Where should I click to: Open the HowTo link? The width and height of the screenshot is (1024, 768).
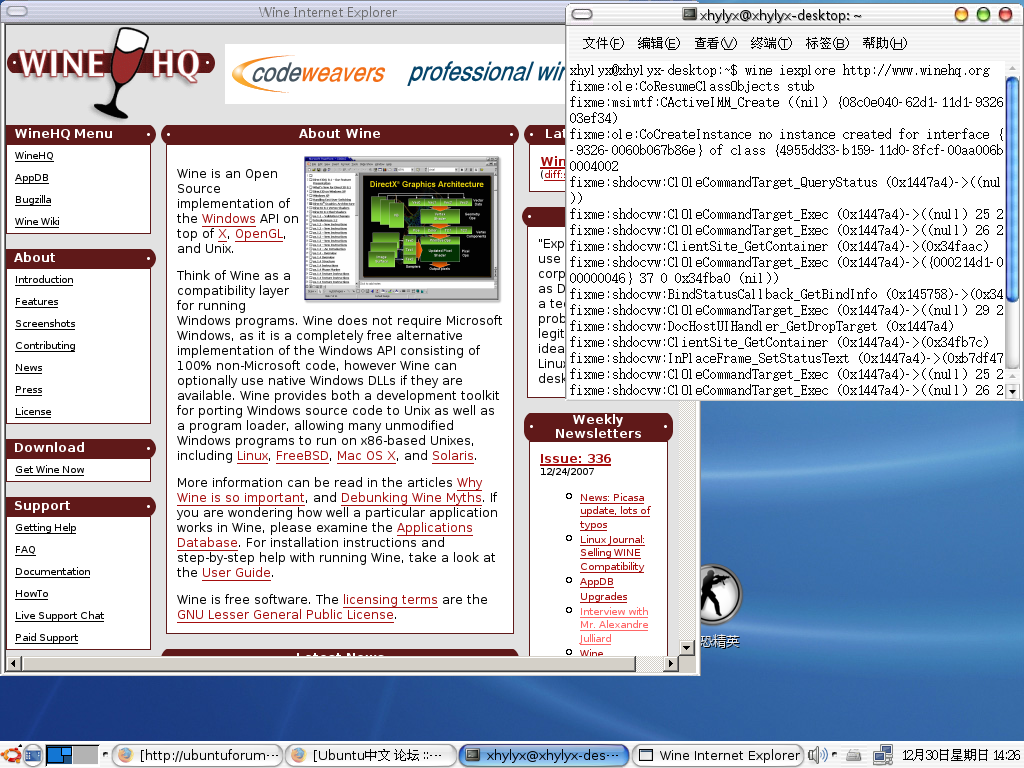pos(31,594)
